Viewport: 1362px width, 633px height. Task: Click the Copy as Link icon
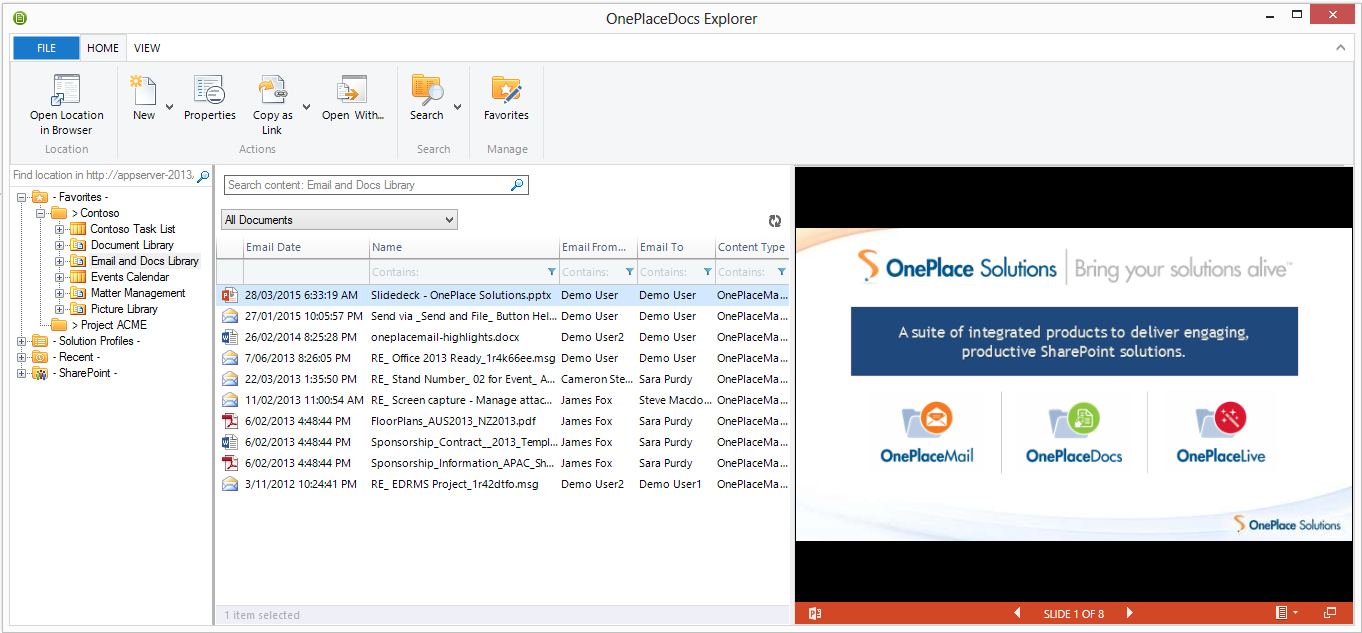272,91
